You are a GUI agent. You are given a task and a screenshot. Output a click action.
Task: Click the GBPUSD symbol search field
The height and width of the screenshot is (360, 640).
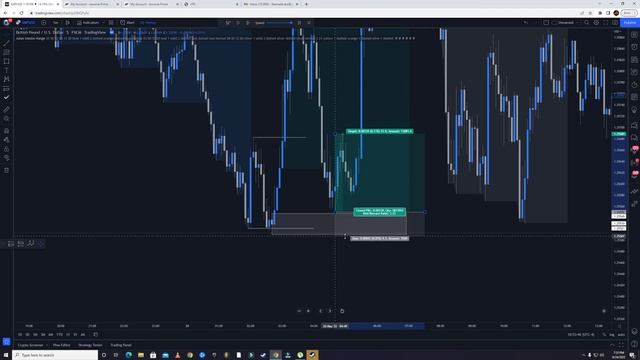pos(27,22)
